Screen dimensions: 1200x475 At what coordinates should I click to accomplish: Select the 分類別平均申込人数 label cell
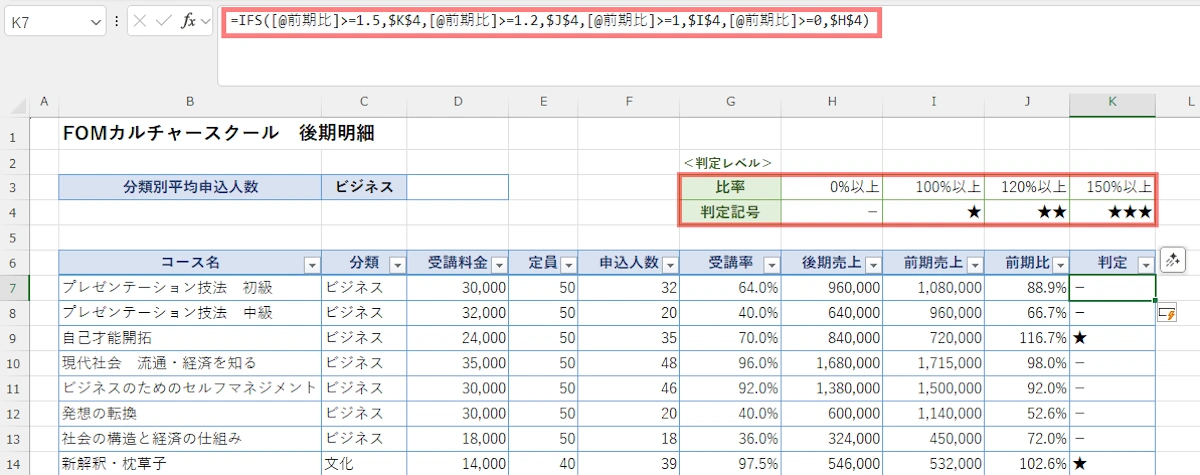click(190, 187)
